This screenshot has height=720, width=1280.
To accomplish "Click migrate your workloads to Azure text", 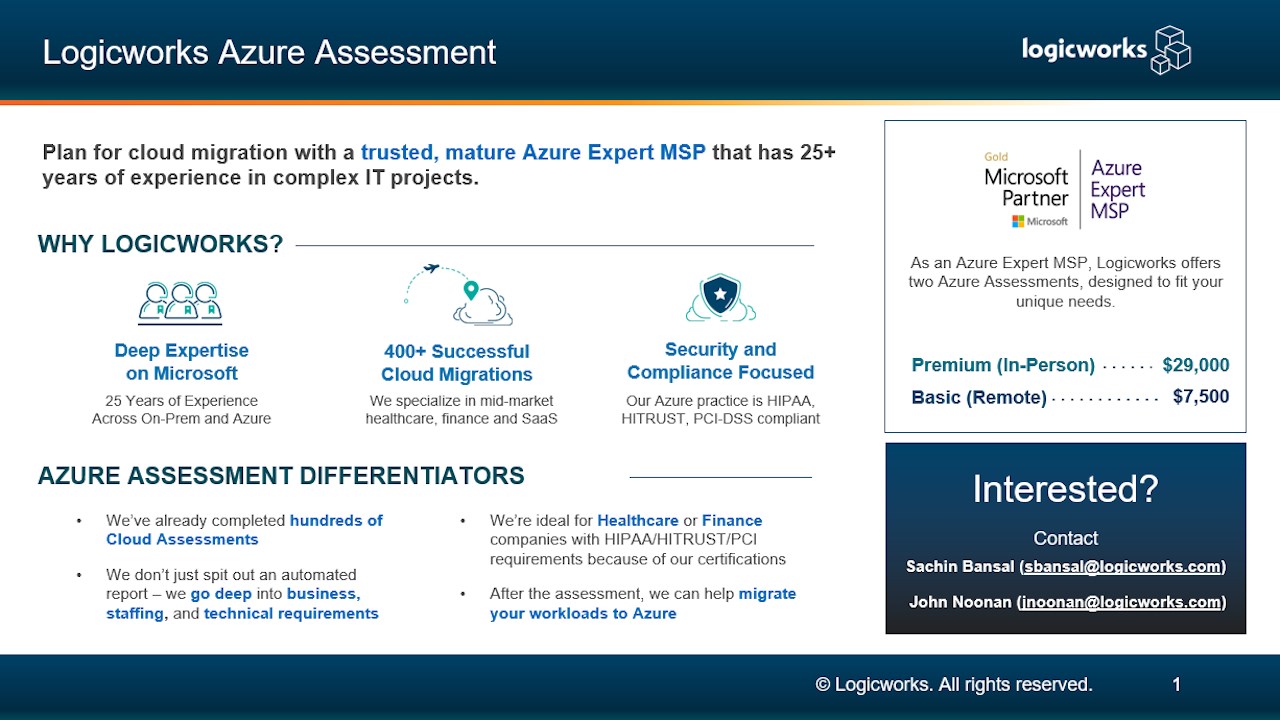I will (643, 603).
